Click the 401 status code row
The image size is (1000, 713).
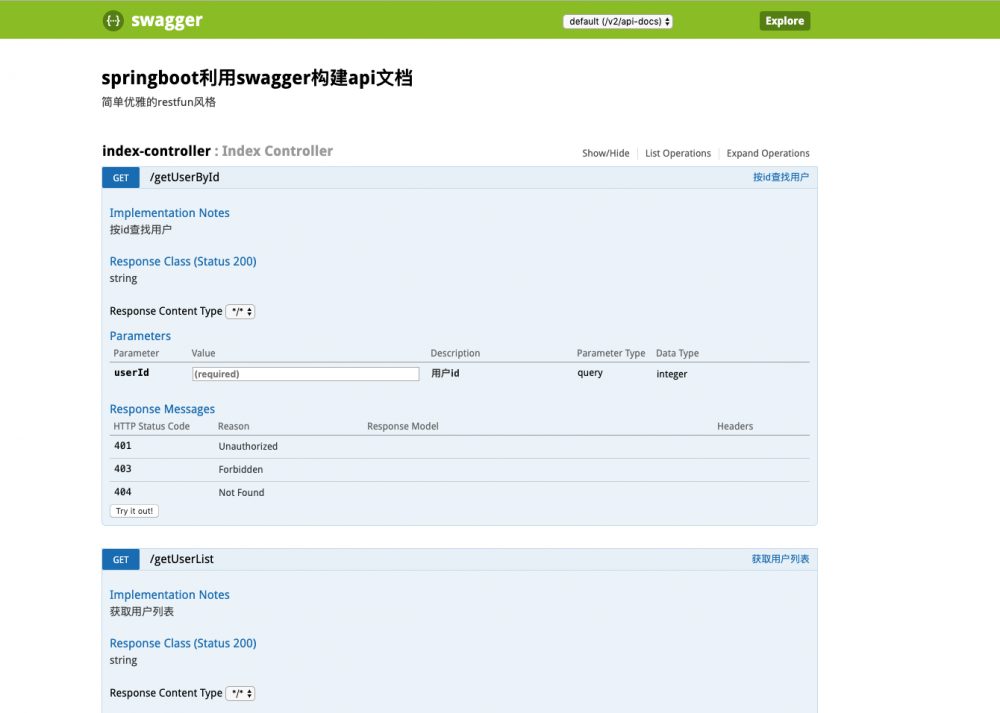[x=459, y=446]
